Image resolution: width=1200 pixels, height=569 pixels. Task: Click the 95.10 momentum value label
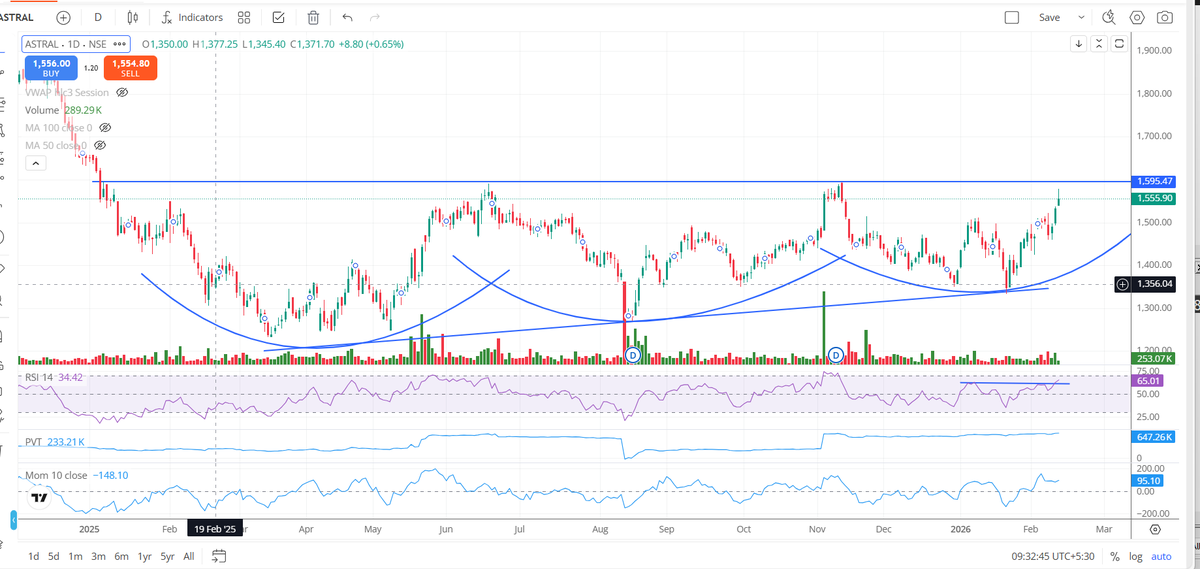(1149, 480)
